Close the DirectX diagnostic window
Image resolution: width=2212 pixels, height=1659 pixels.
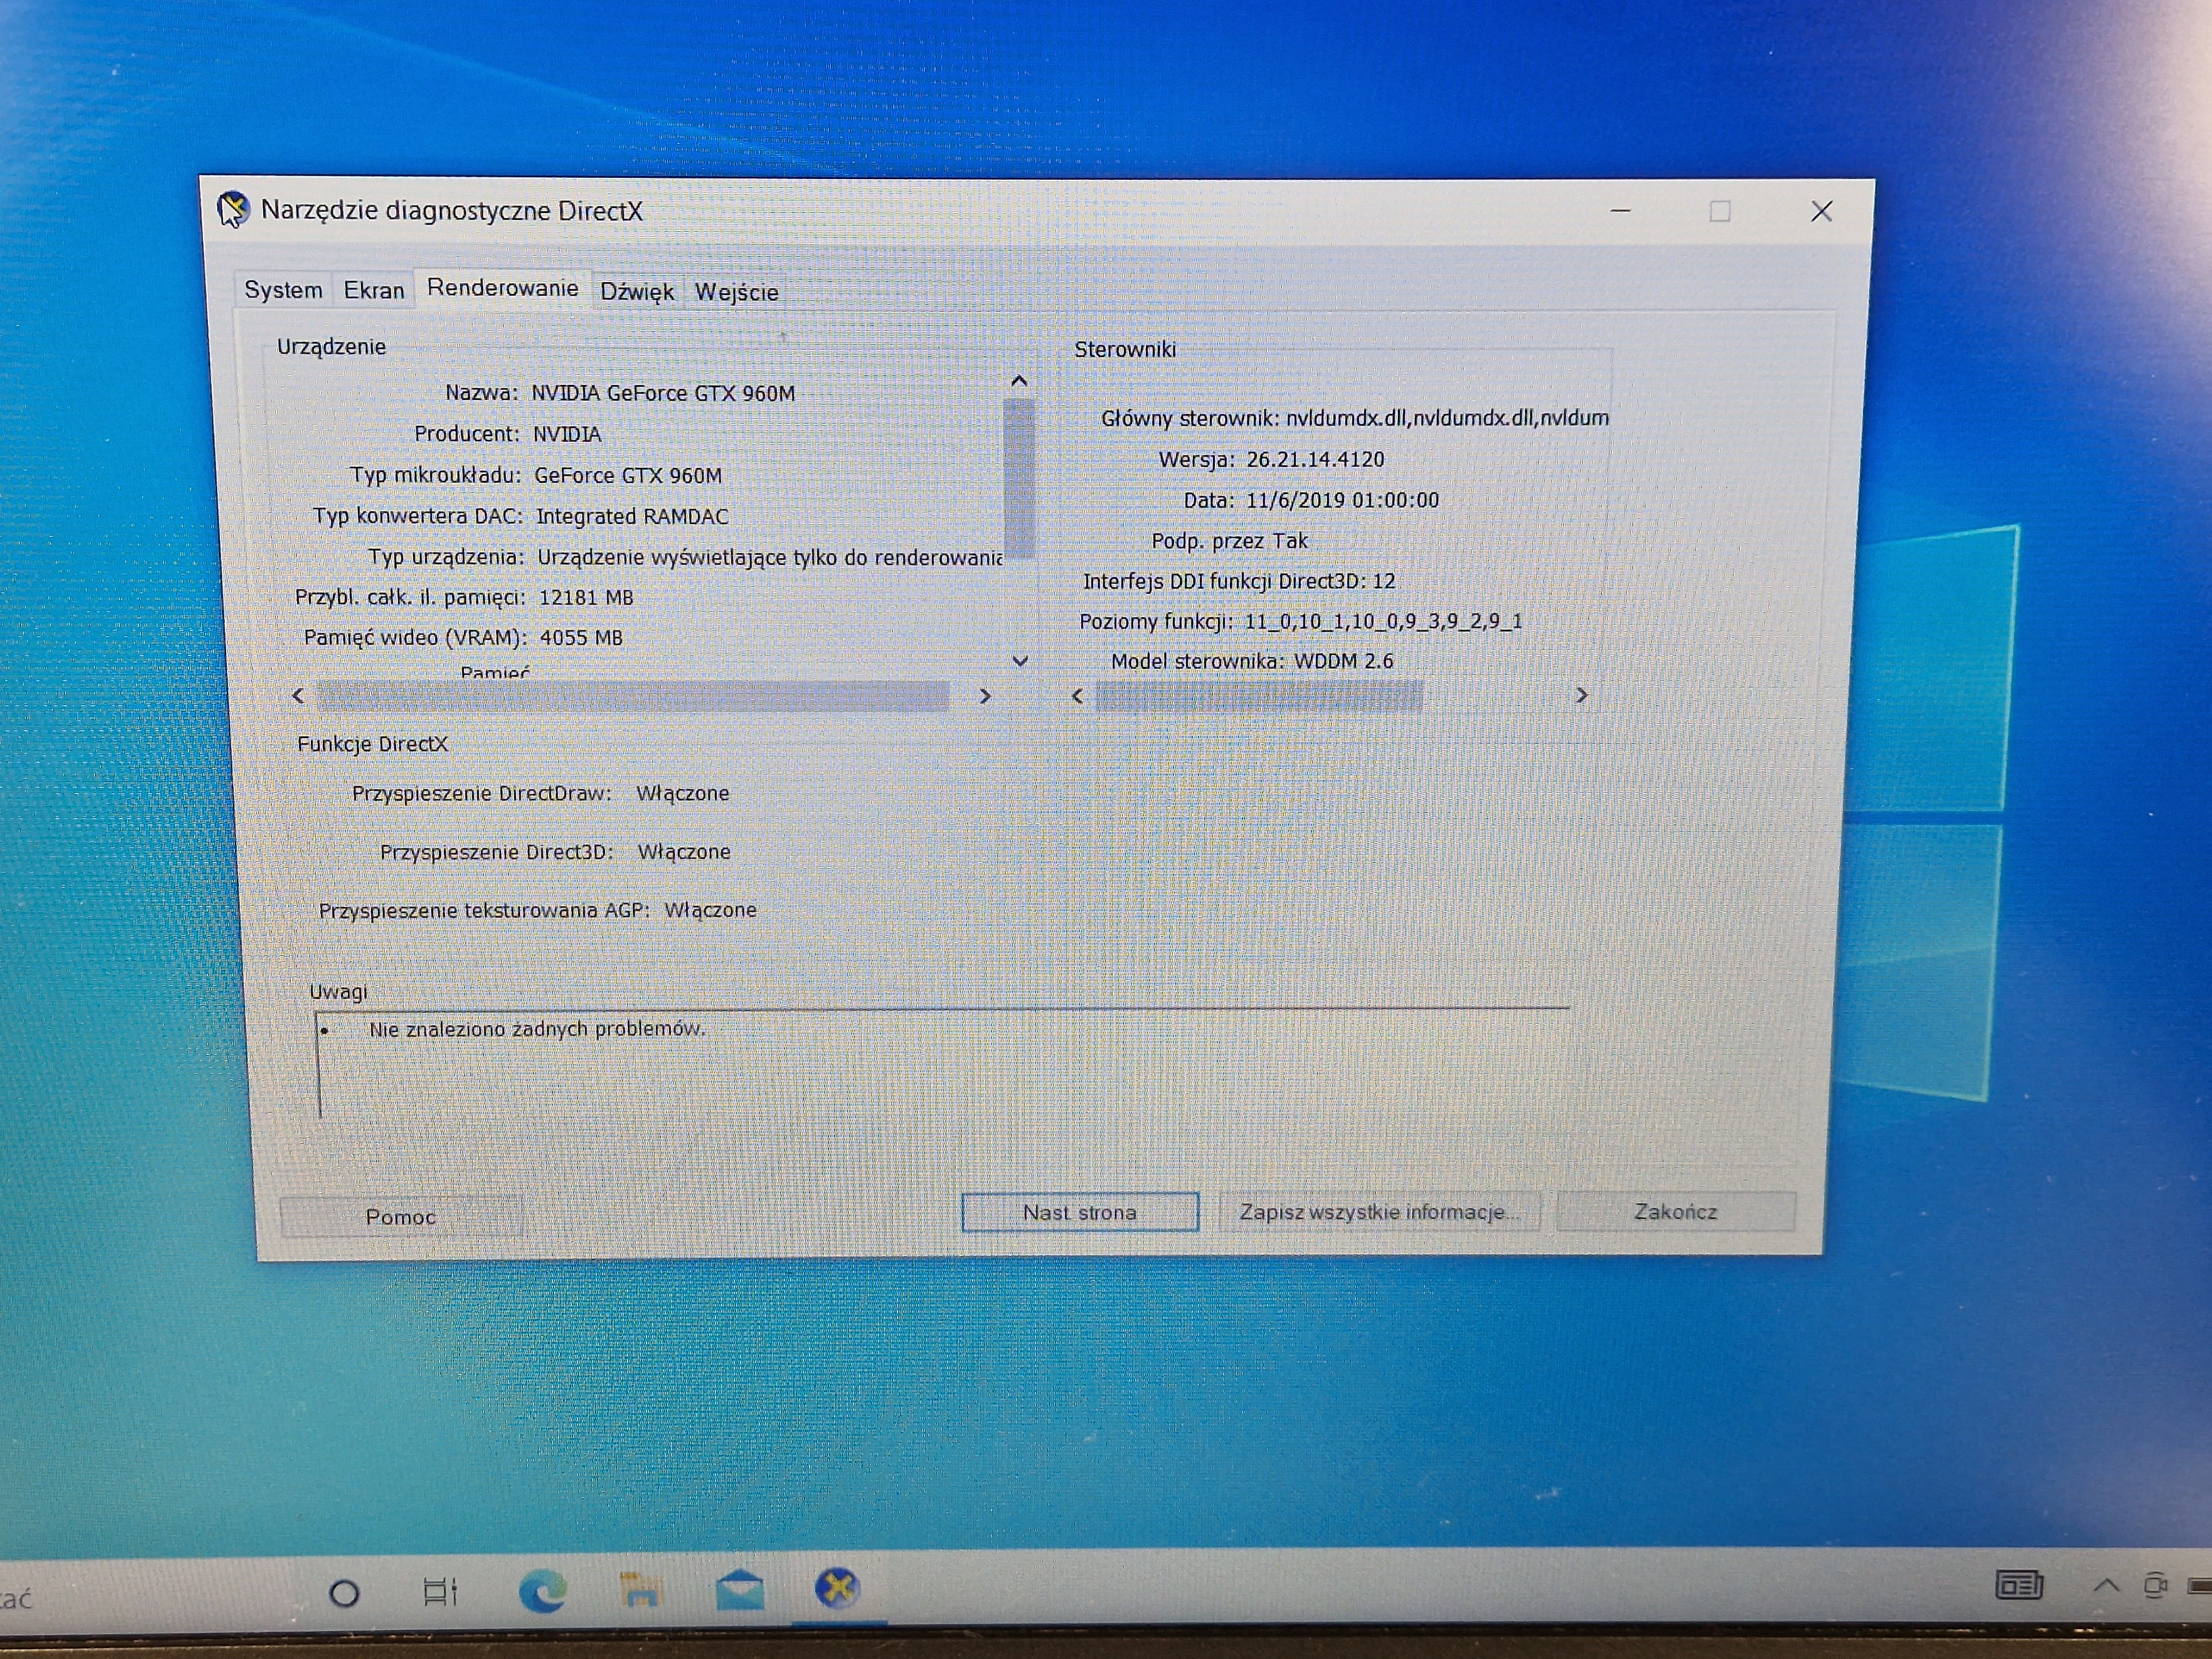(1821, 211)
